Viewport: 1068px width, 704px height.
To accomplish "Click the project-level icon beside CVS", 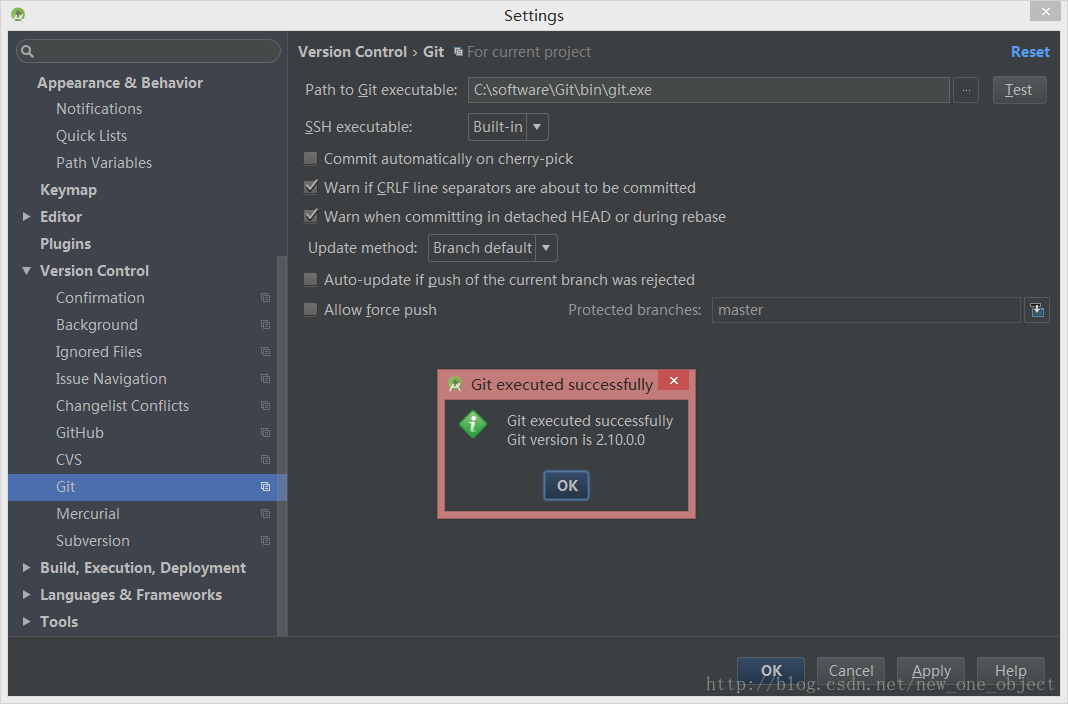I will (266, 460).
